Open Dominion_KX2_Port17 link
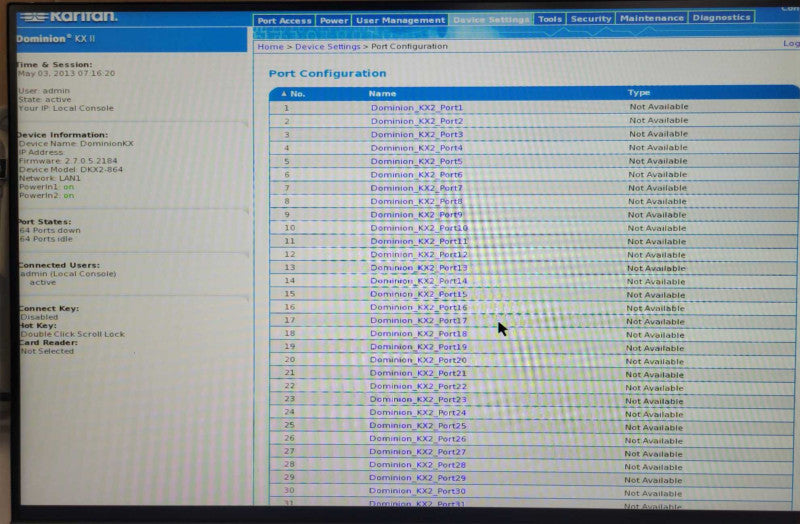The width and height of the screenshot is (800, 524). tap(419, 320)
